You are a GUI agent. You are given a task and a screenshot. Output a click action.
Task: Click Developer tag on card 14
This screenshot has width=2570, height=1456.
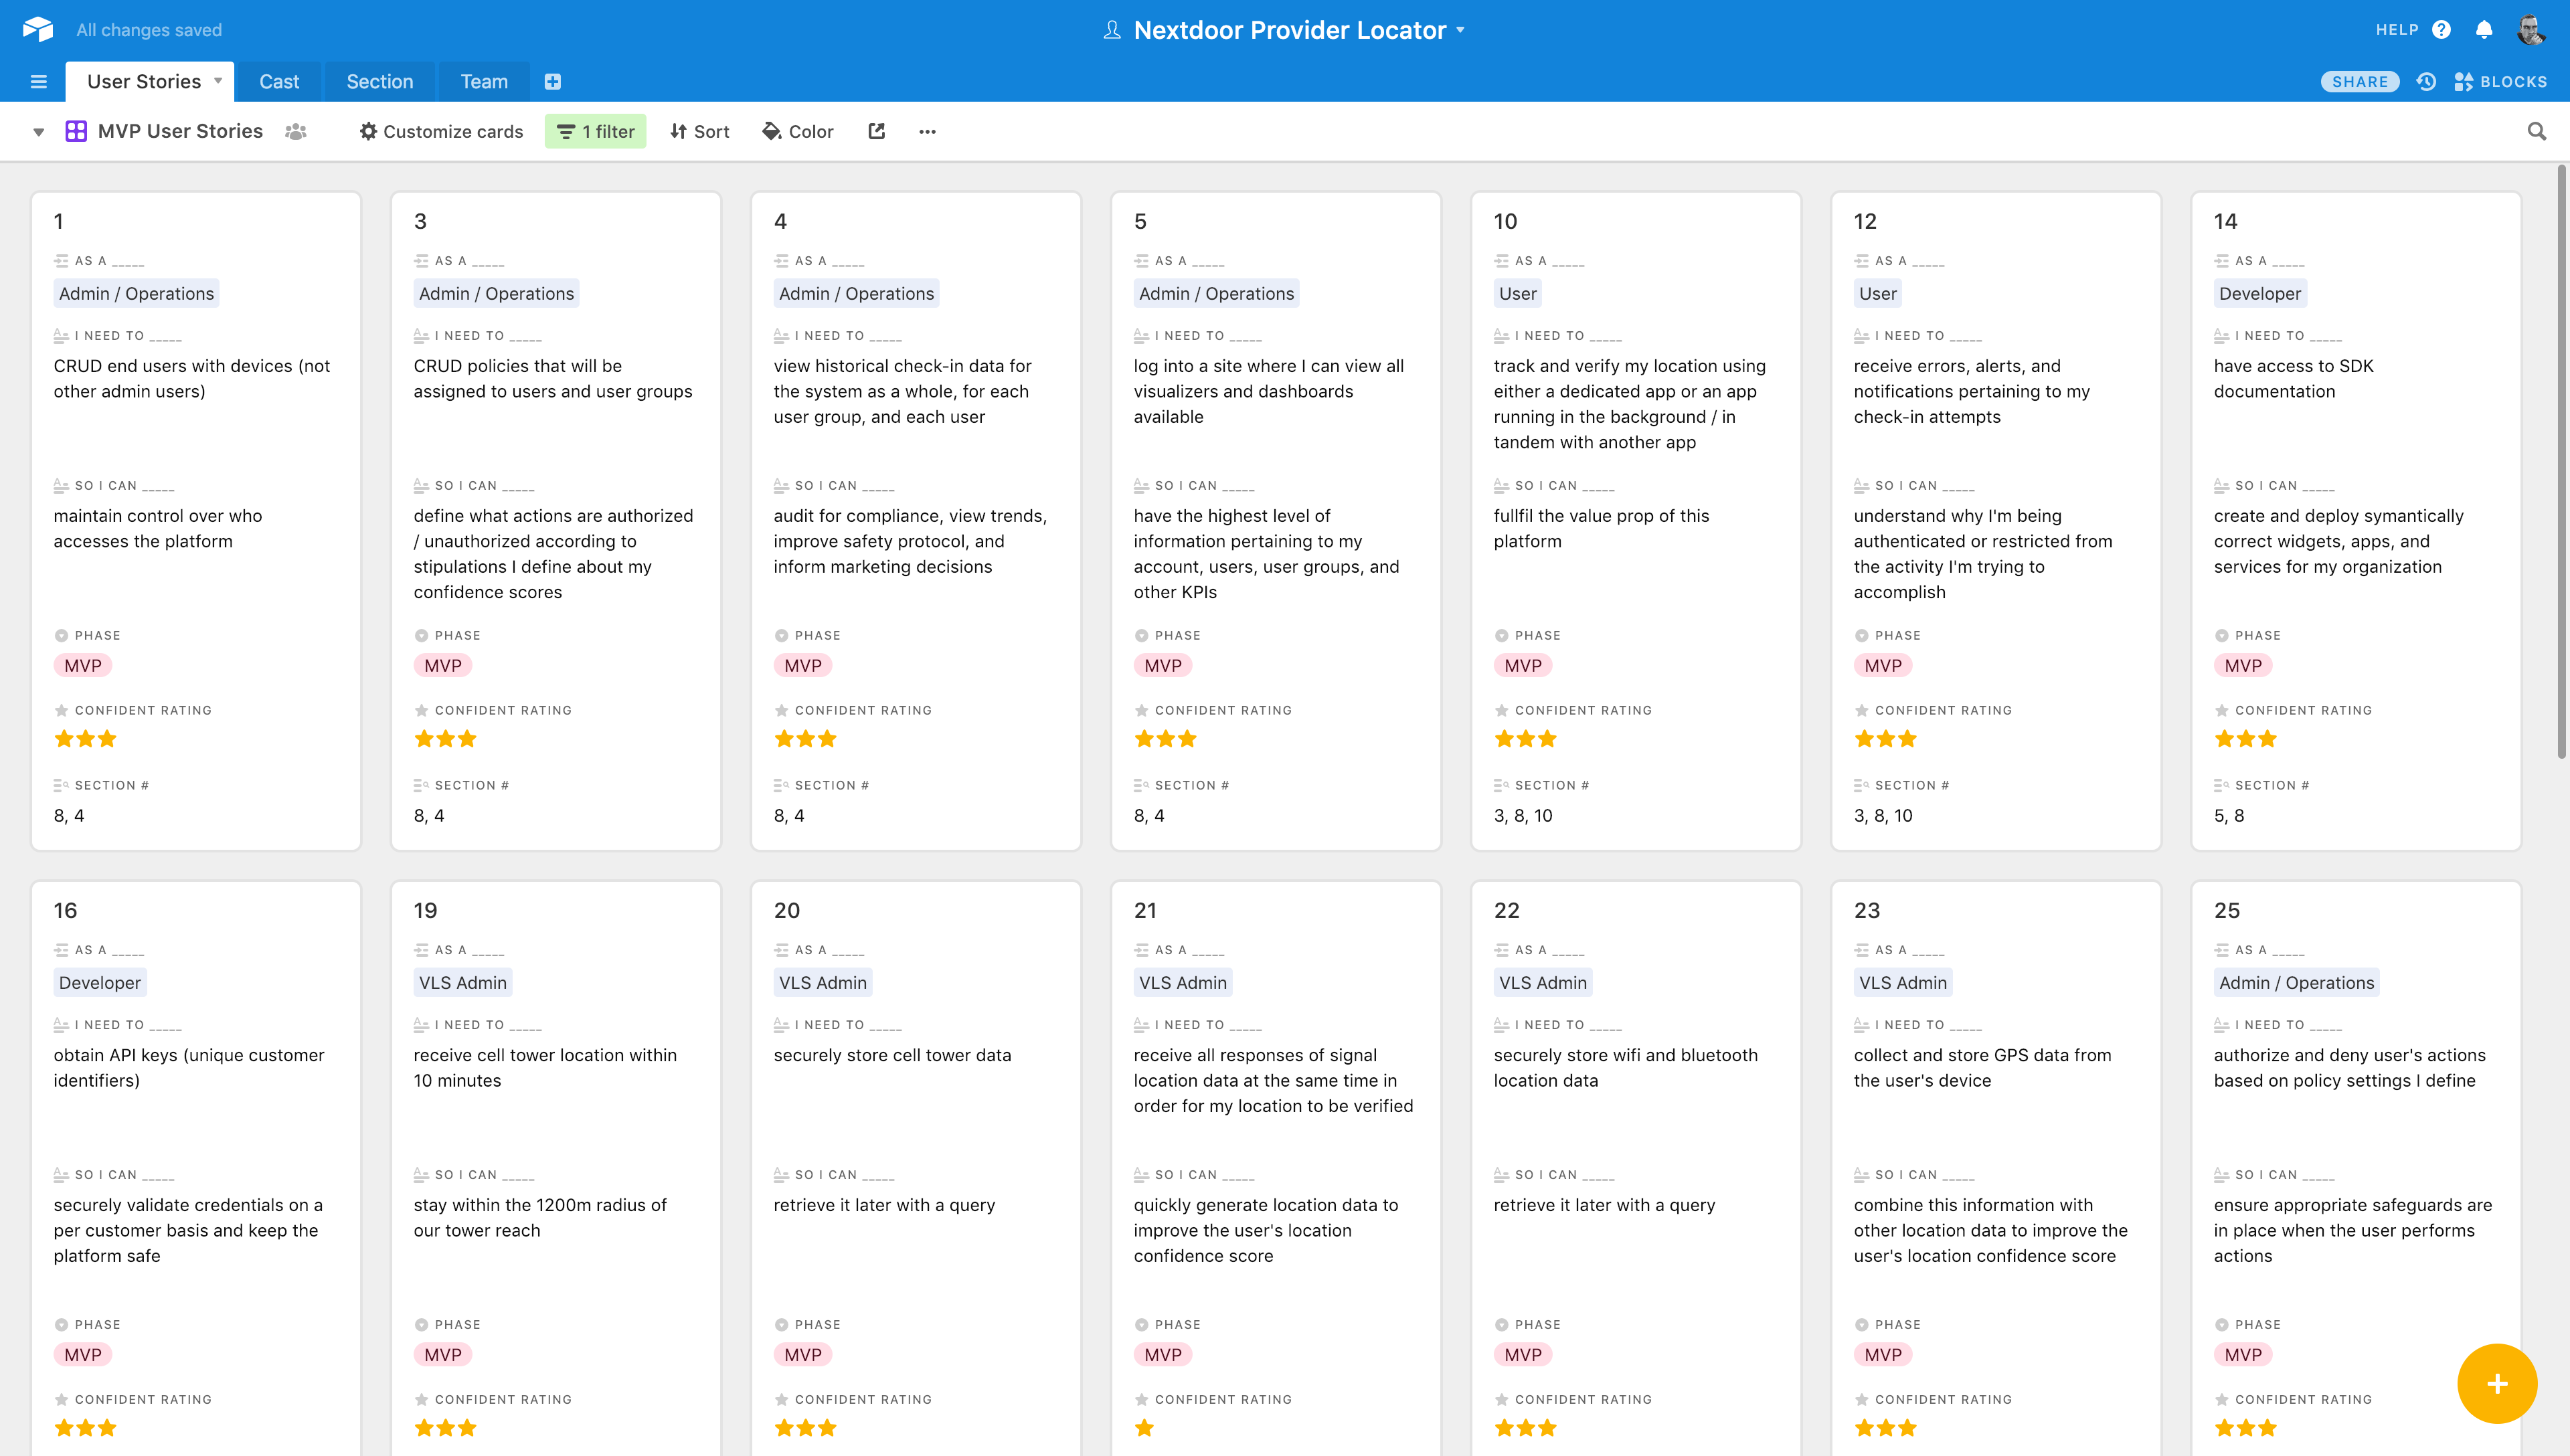[x=2259, y=293]
